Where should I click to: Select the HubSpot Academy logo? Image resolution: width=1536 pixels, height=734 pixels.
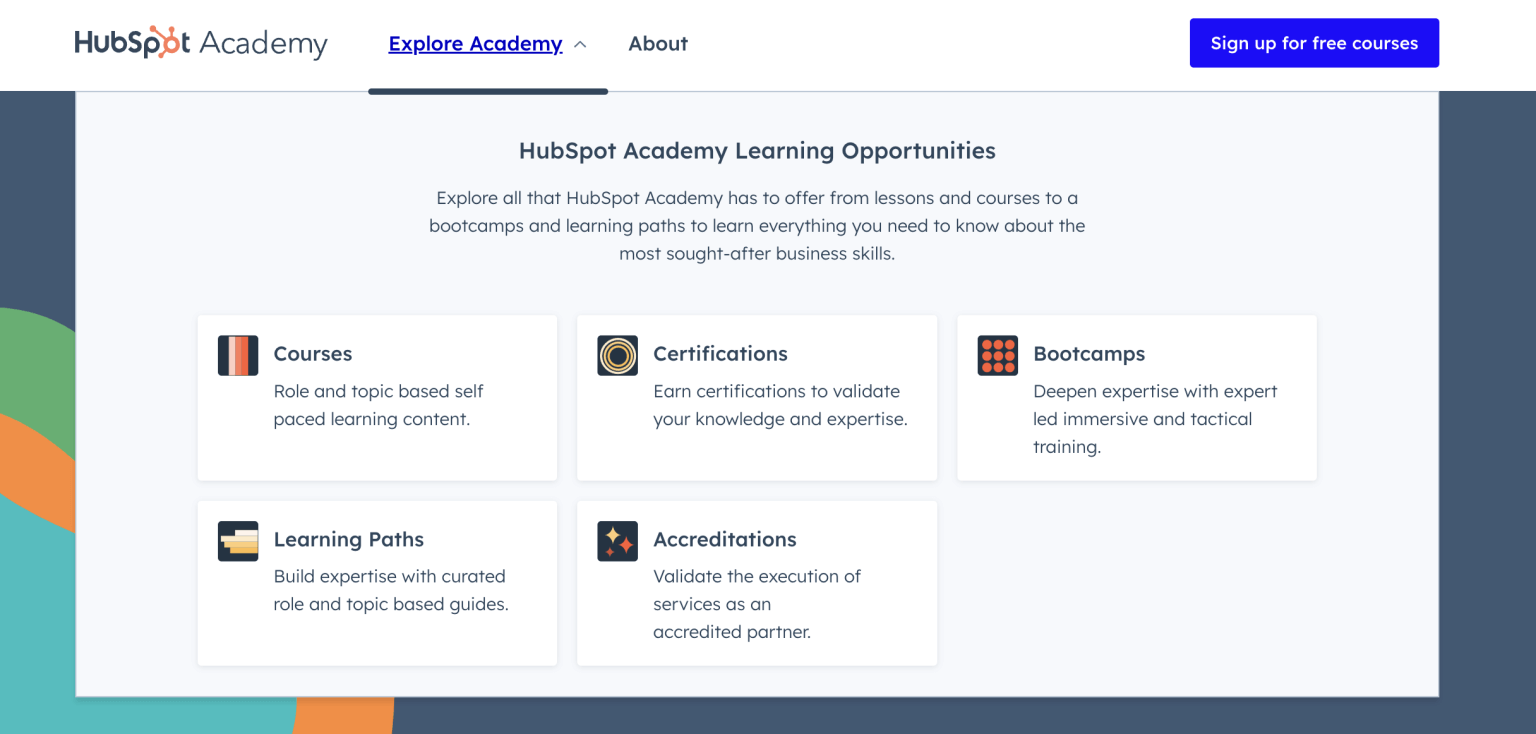tap(200, 43)
